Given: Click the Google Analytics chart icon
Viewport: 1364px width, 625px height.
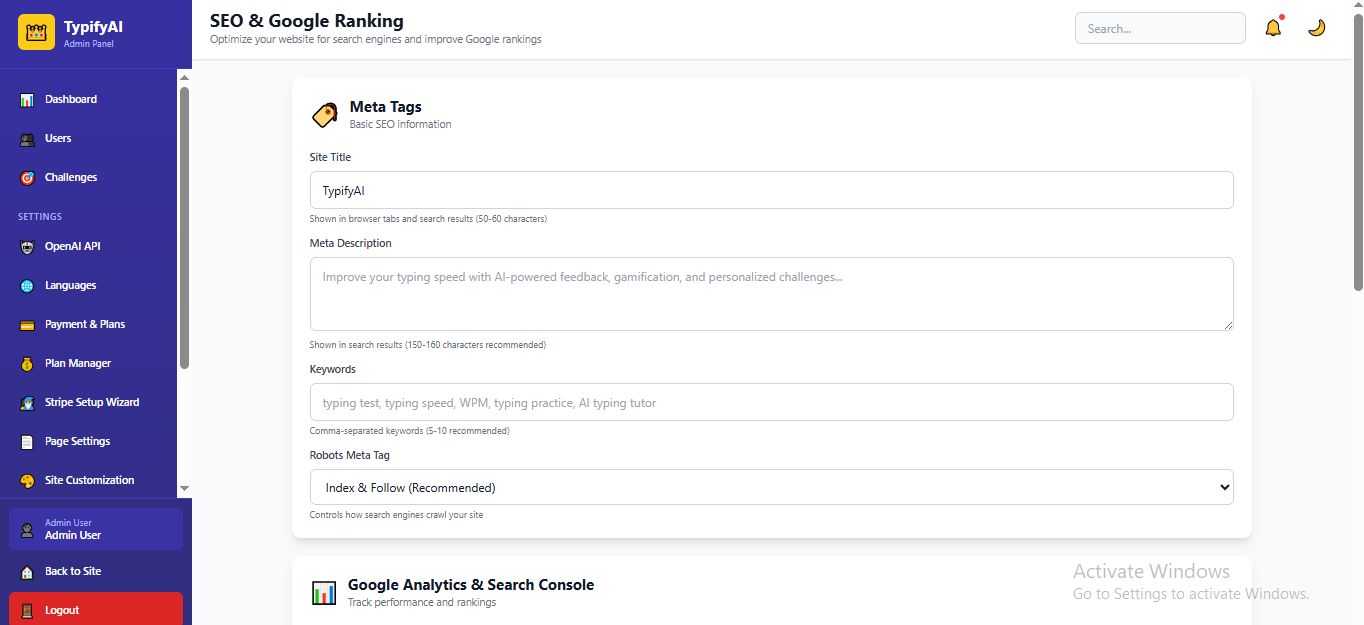Looking at the screenshot, I should (x=323, y=592).
